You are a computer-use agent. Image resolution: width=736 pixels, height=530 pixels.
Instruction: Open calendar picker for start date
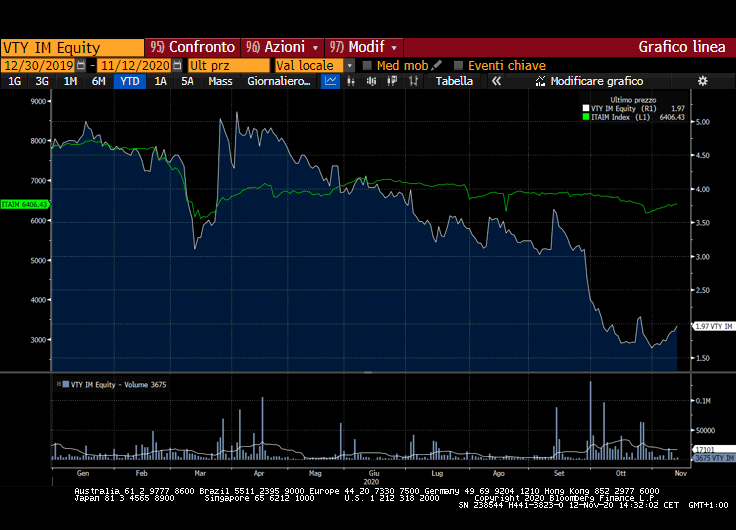(x=81, y=65)
